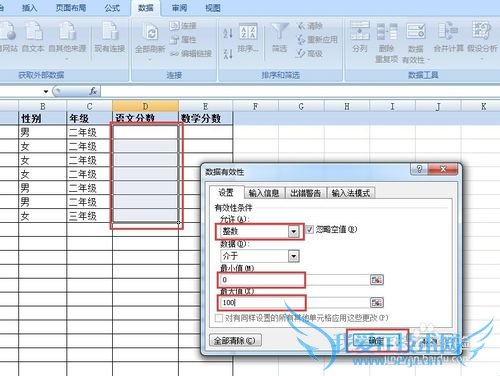Expand the Name Box dropdown arrow
Screen dimensions: 500x376
pos(46,91)
